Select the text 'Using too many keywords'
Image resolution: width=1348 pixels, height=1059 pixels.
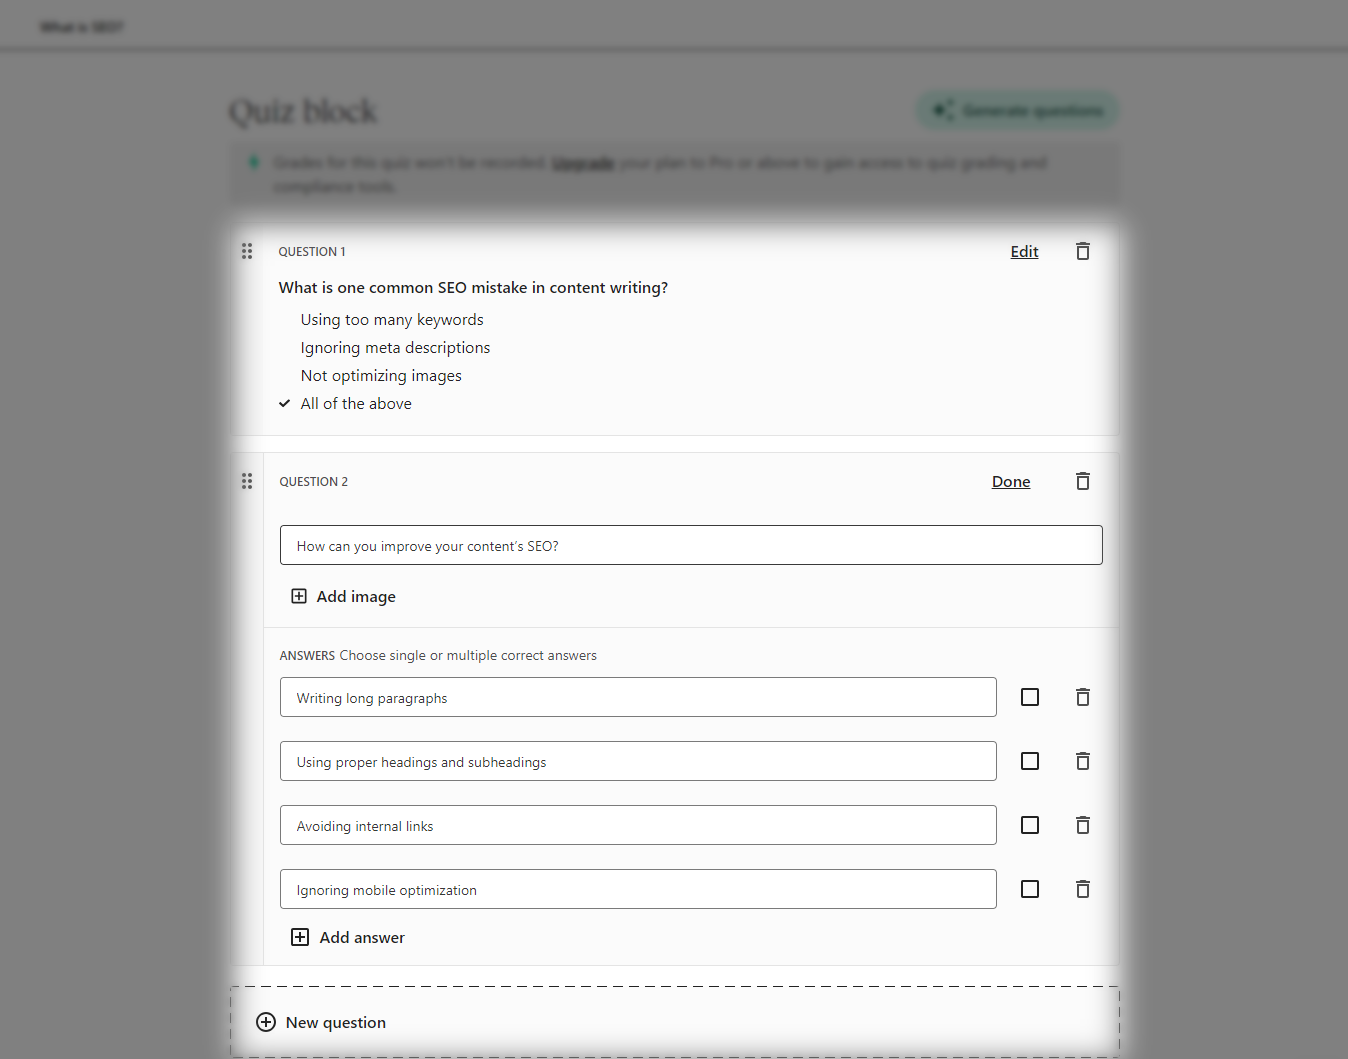(392, 320)
